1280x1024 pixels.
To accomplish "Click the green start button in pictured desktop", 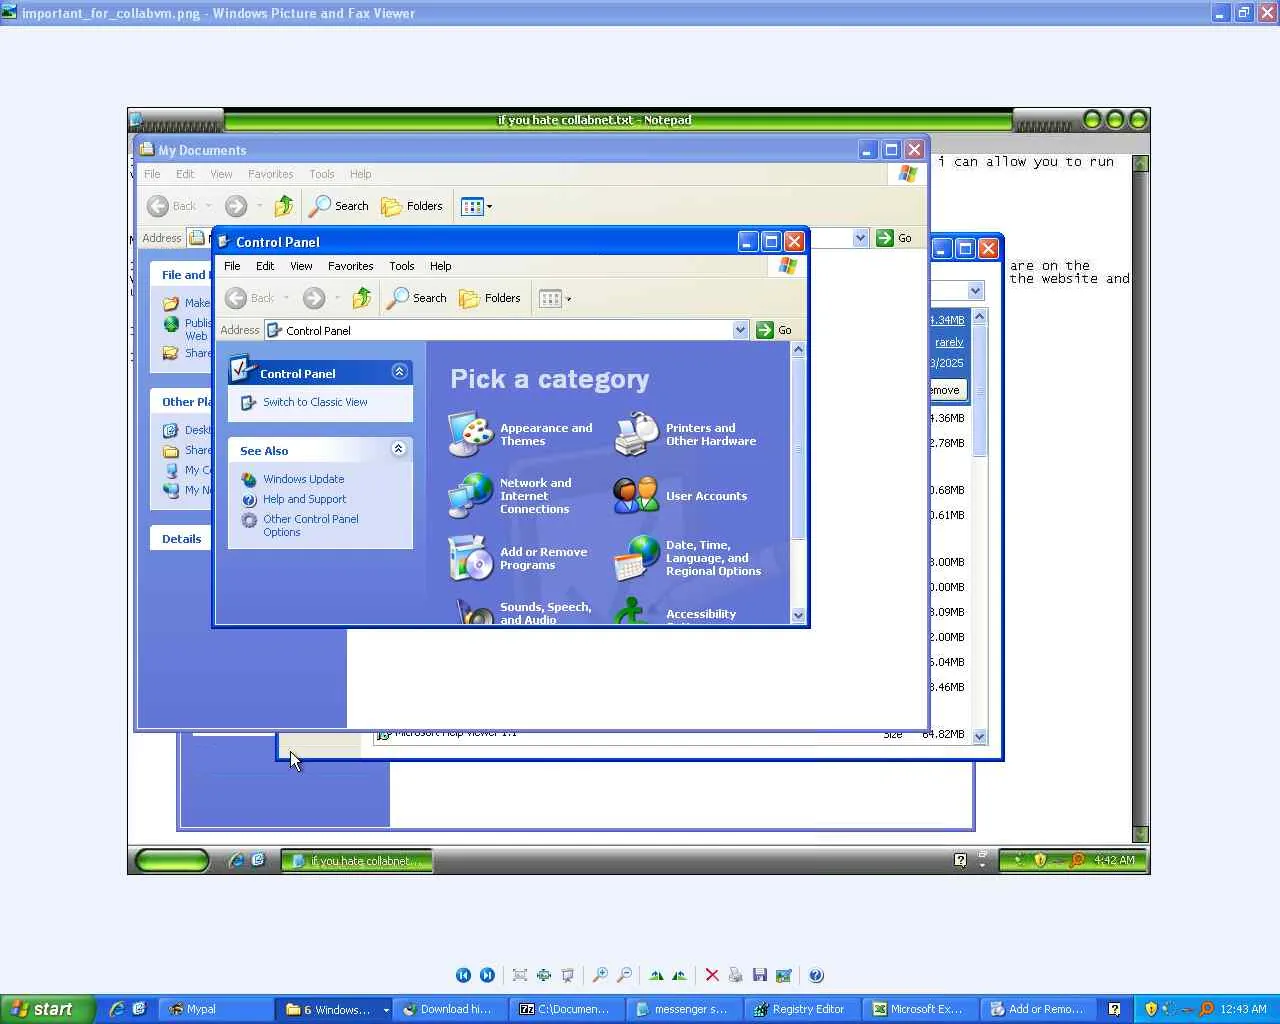I will coord(172,860).
